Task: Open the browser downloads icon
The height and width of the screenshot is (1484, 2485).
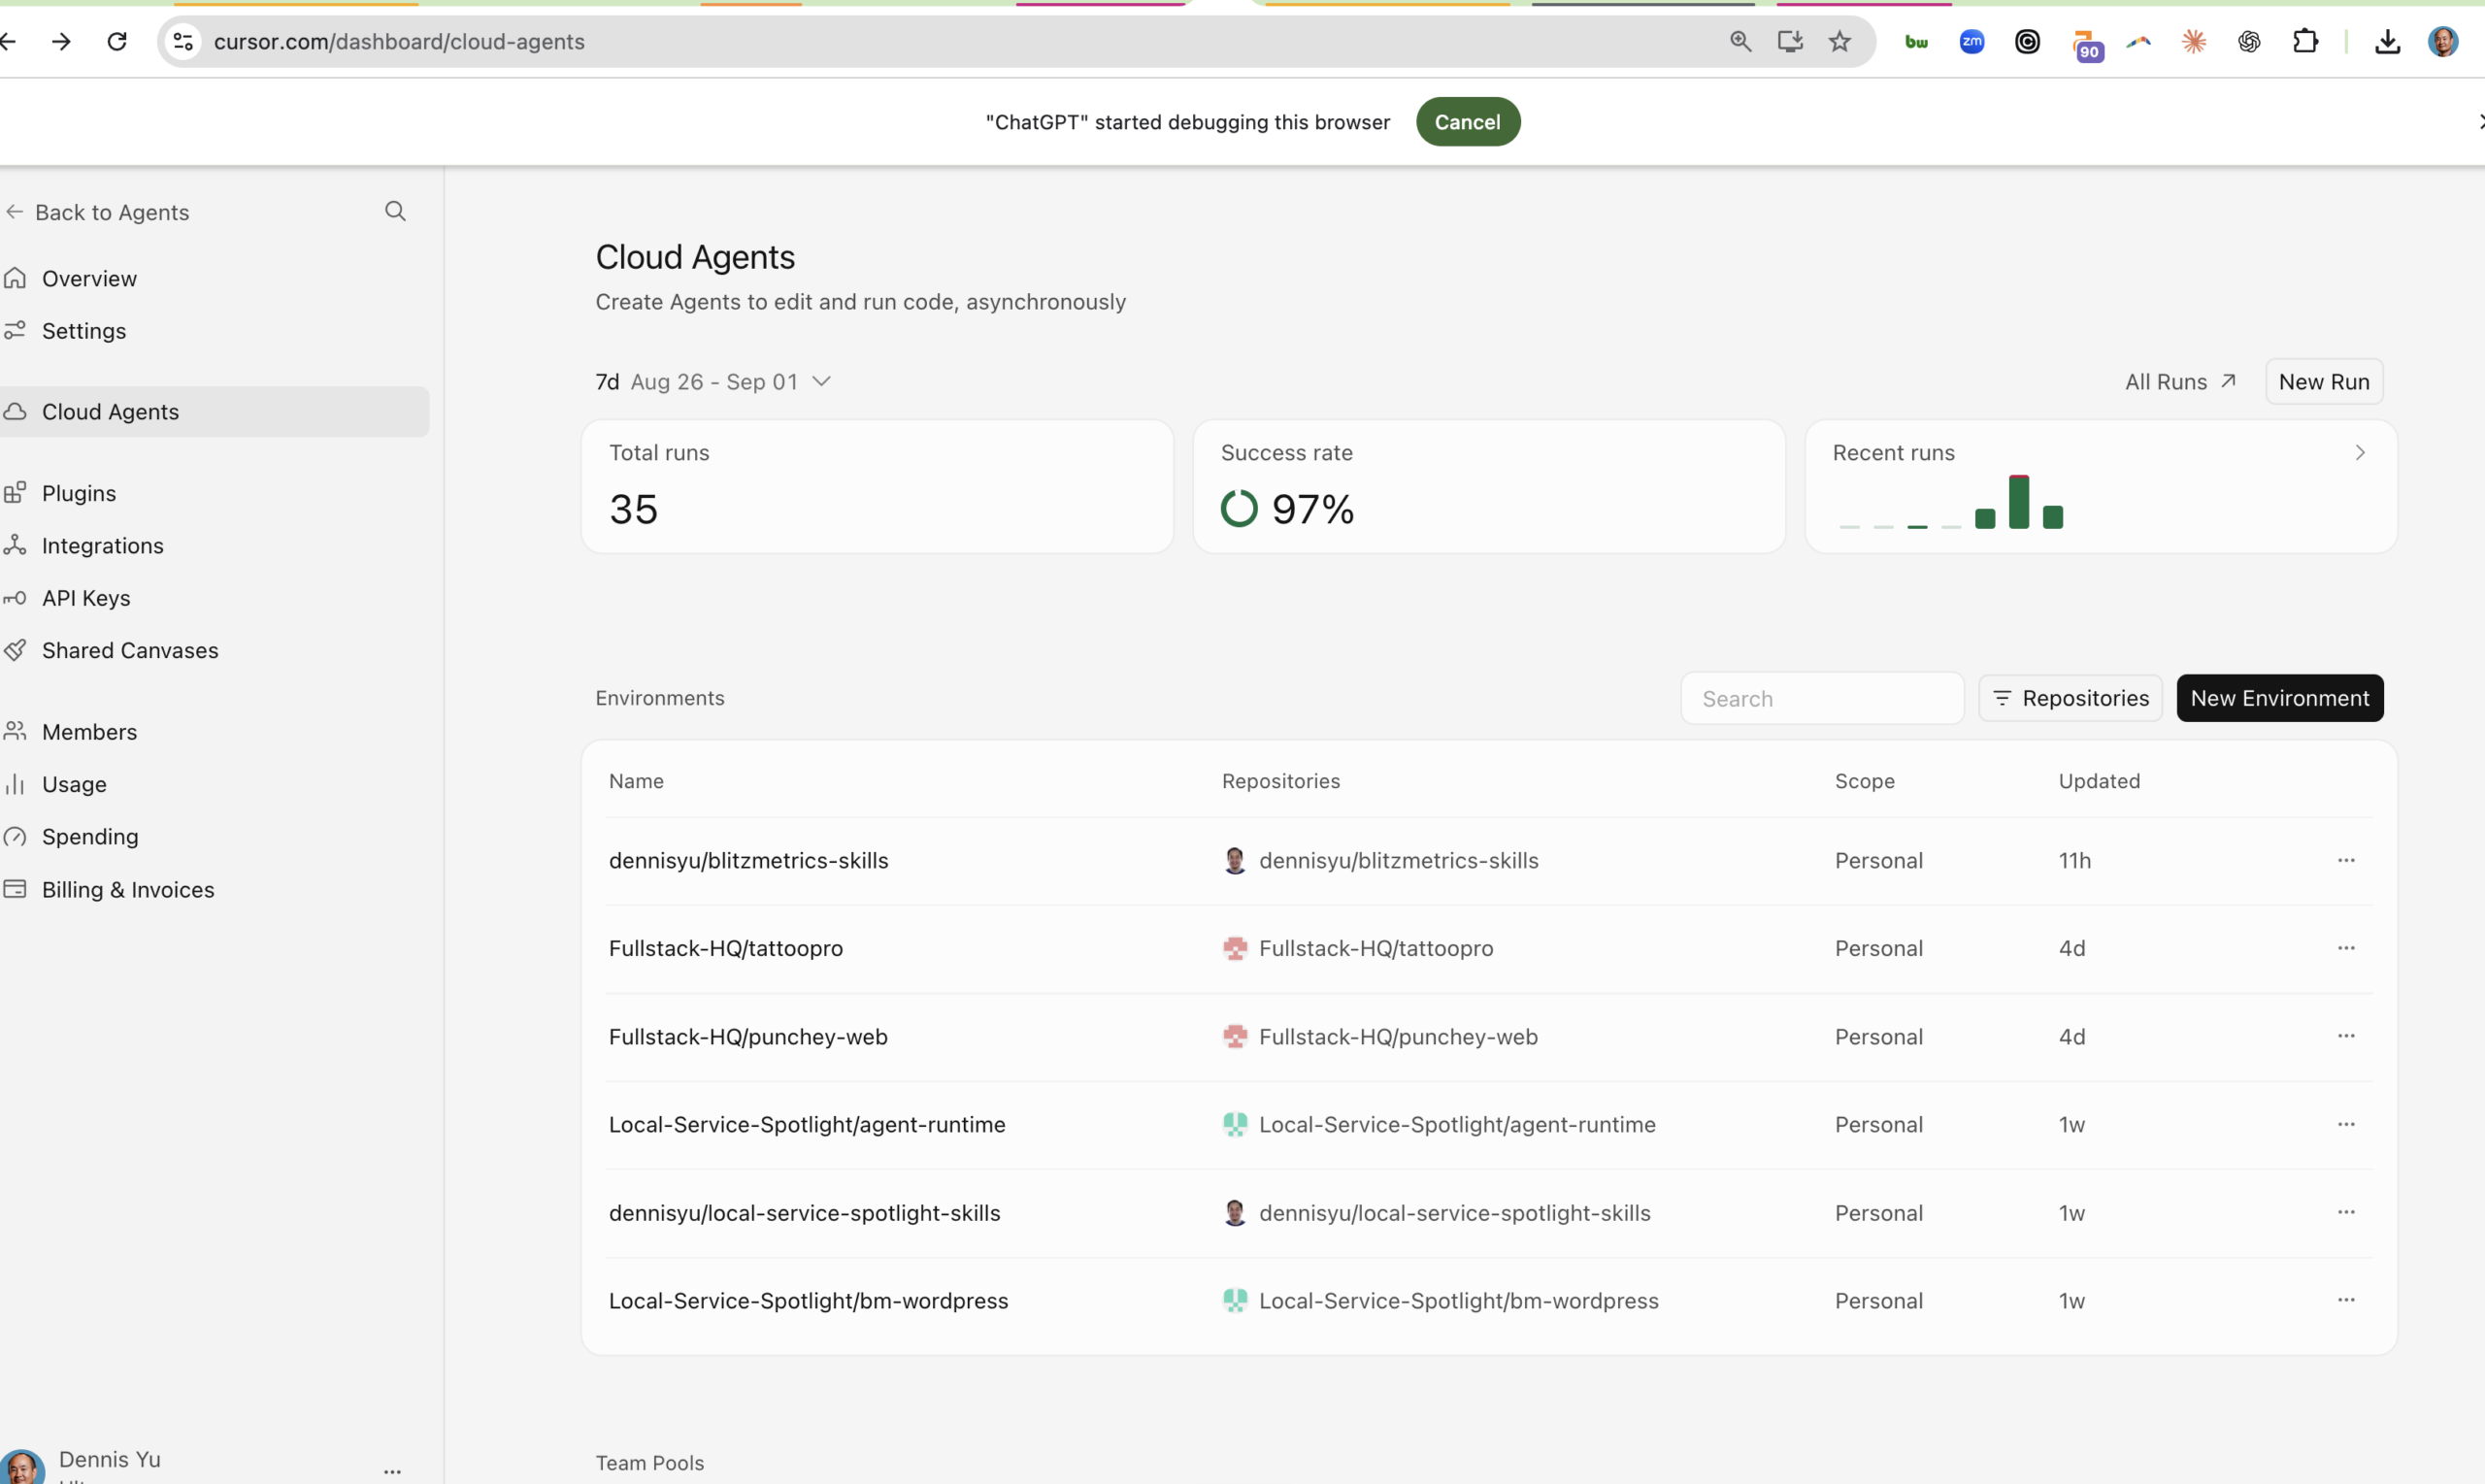Action: 2387,41
